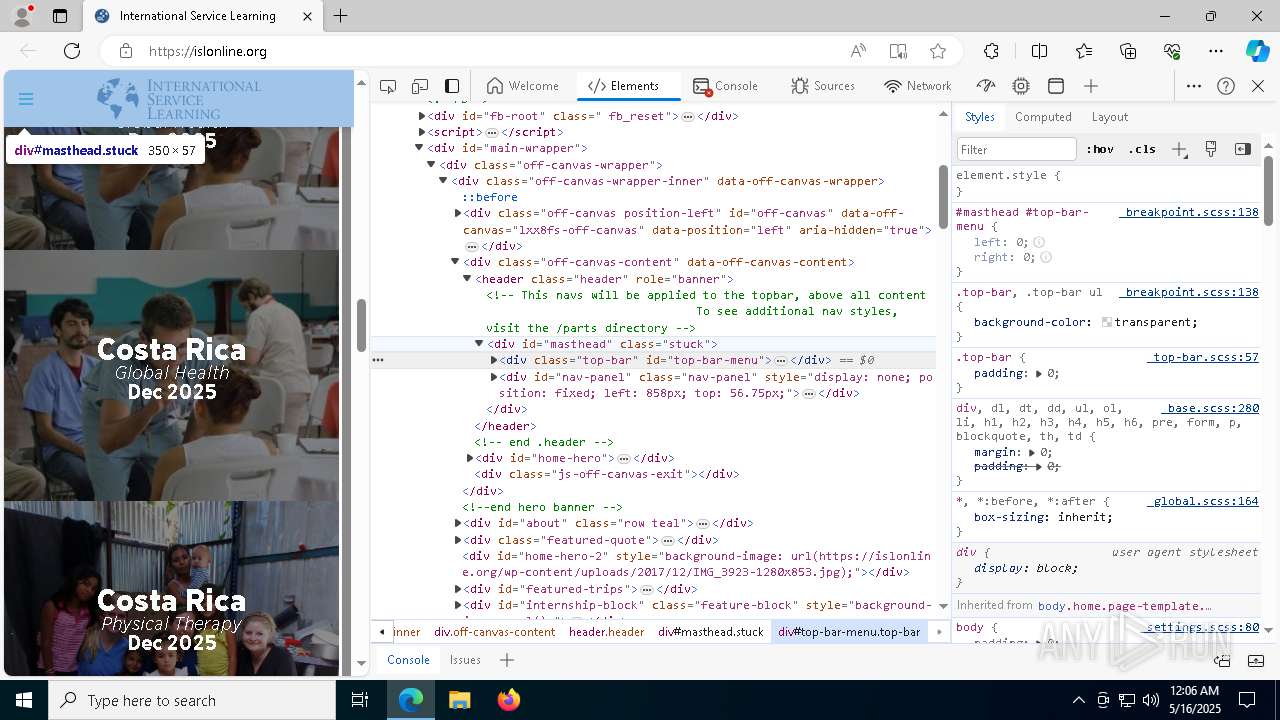Screen dimensions: 1280x720
Task: Collapse the header banner node
Action: tap(467, 279)
